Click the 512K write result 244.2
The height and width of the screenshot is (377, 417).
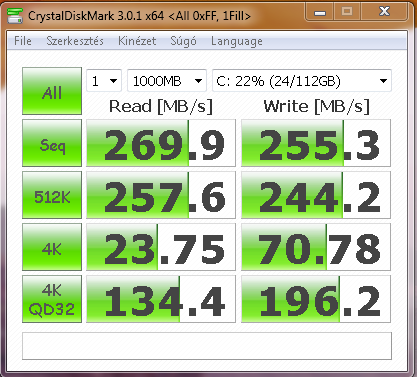point(316,195)
